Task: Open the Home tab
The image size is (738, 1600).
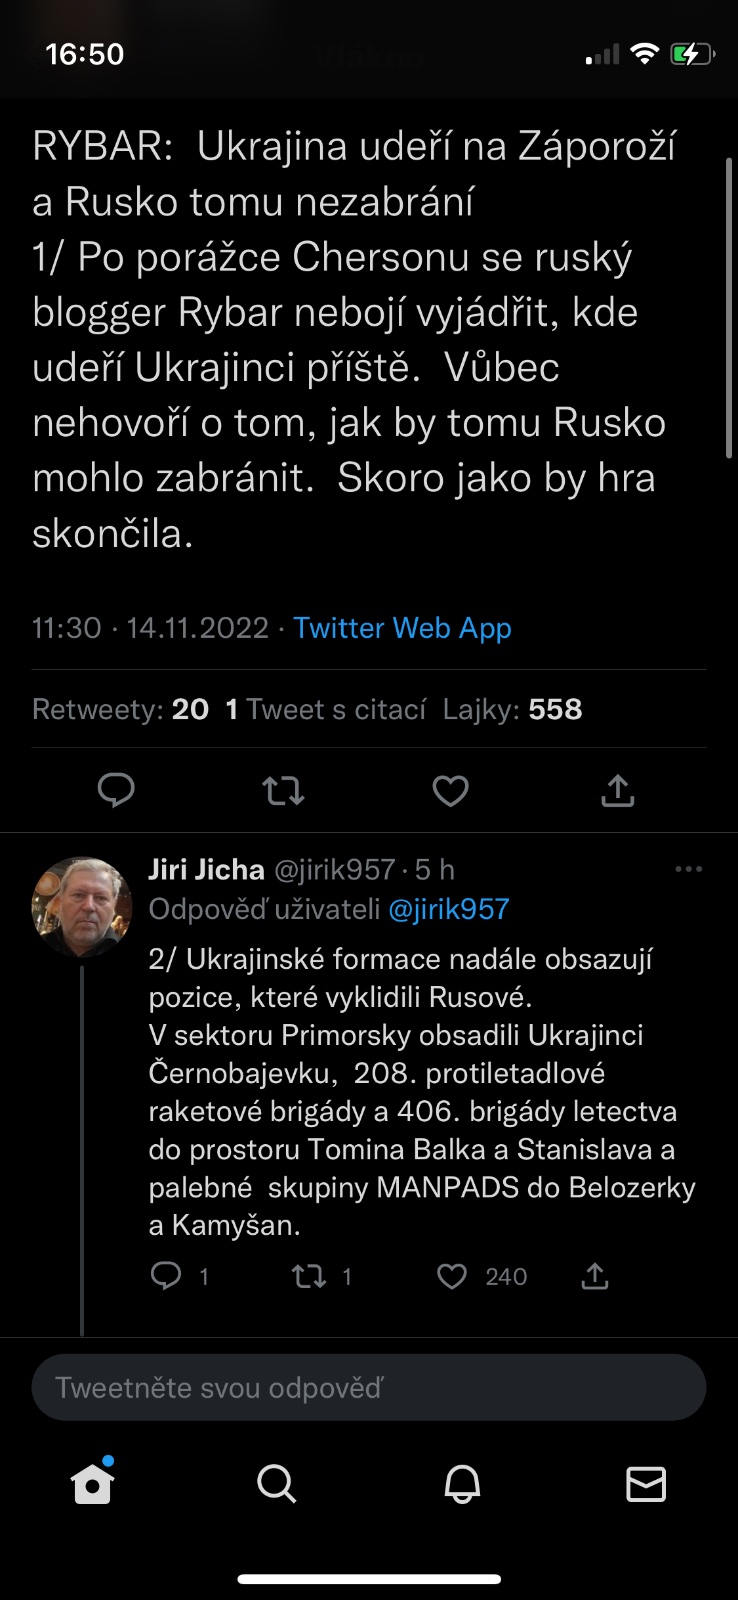Action: 93,1484
